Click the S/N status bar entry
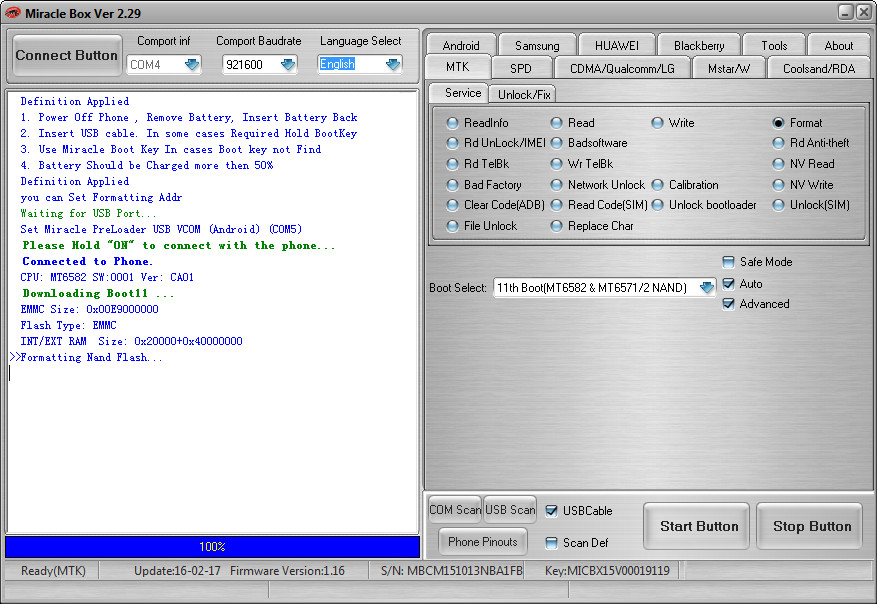 451,570
